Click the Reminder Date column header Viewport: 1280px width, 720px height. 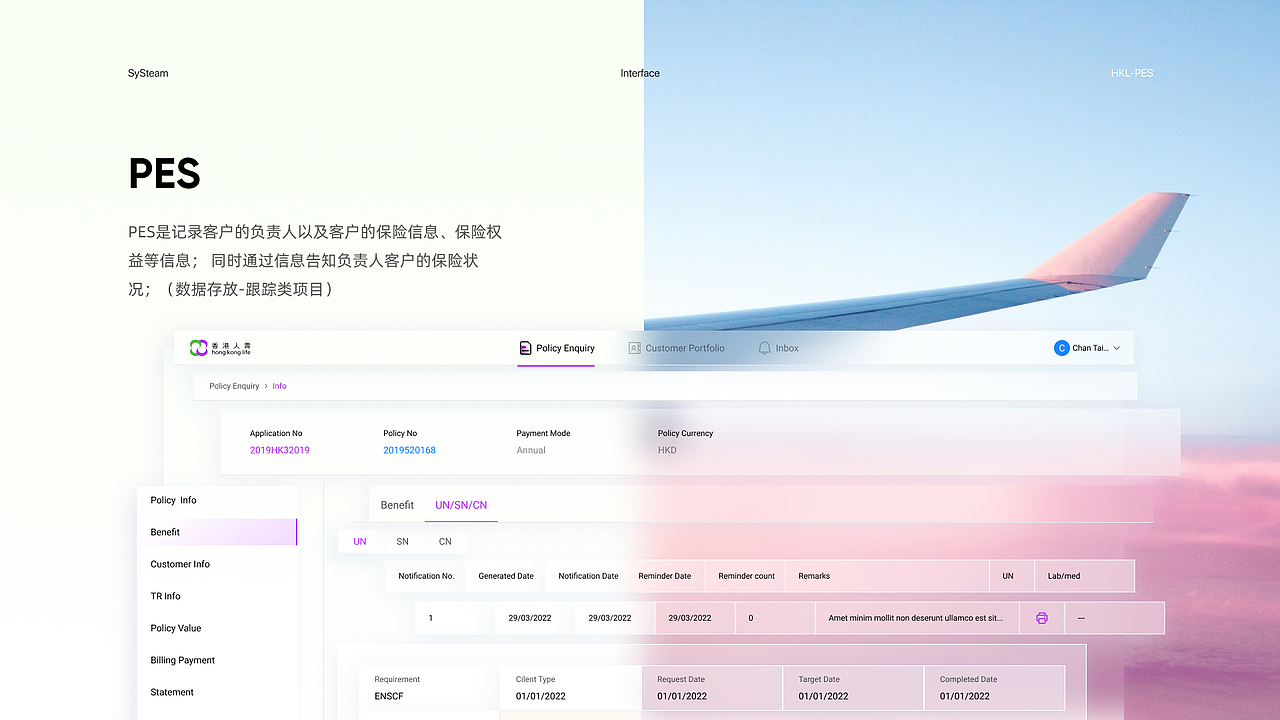click(665, 576)
